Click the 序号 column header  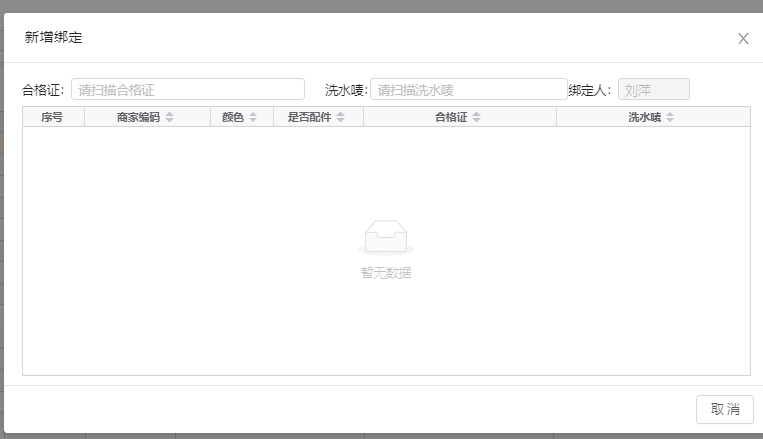52,117
